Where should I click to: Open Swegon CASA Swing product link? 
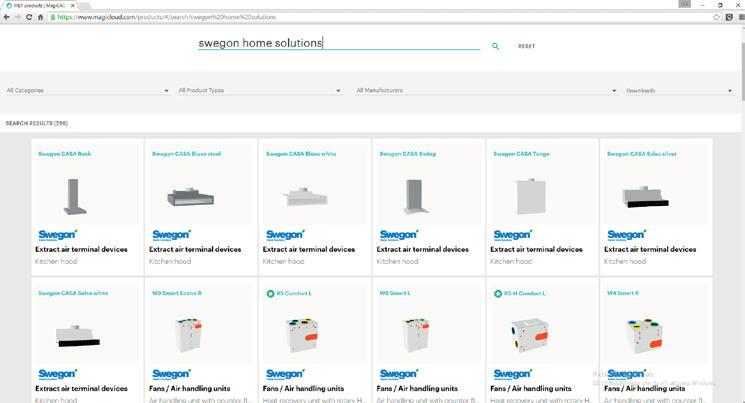[408, 154]
